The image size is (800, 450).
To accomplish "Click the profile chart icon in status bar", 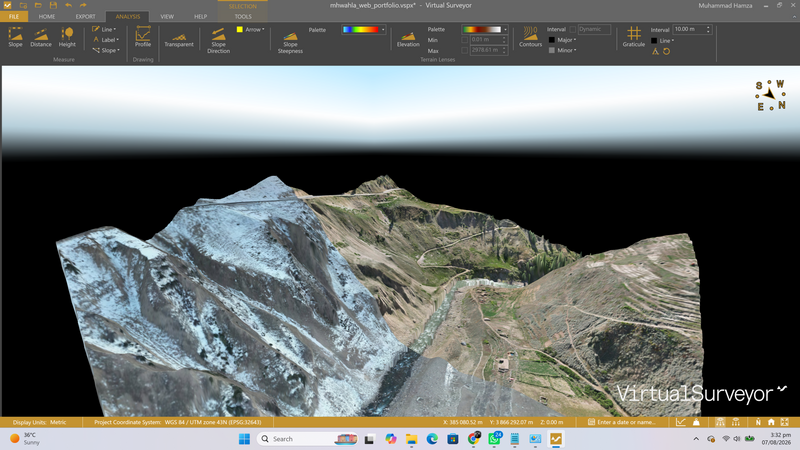I will pyautogui.click(x=681, y=422).
